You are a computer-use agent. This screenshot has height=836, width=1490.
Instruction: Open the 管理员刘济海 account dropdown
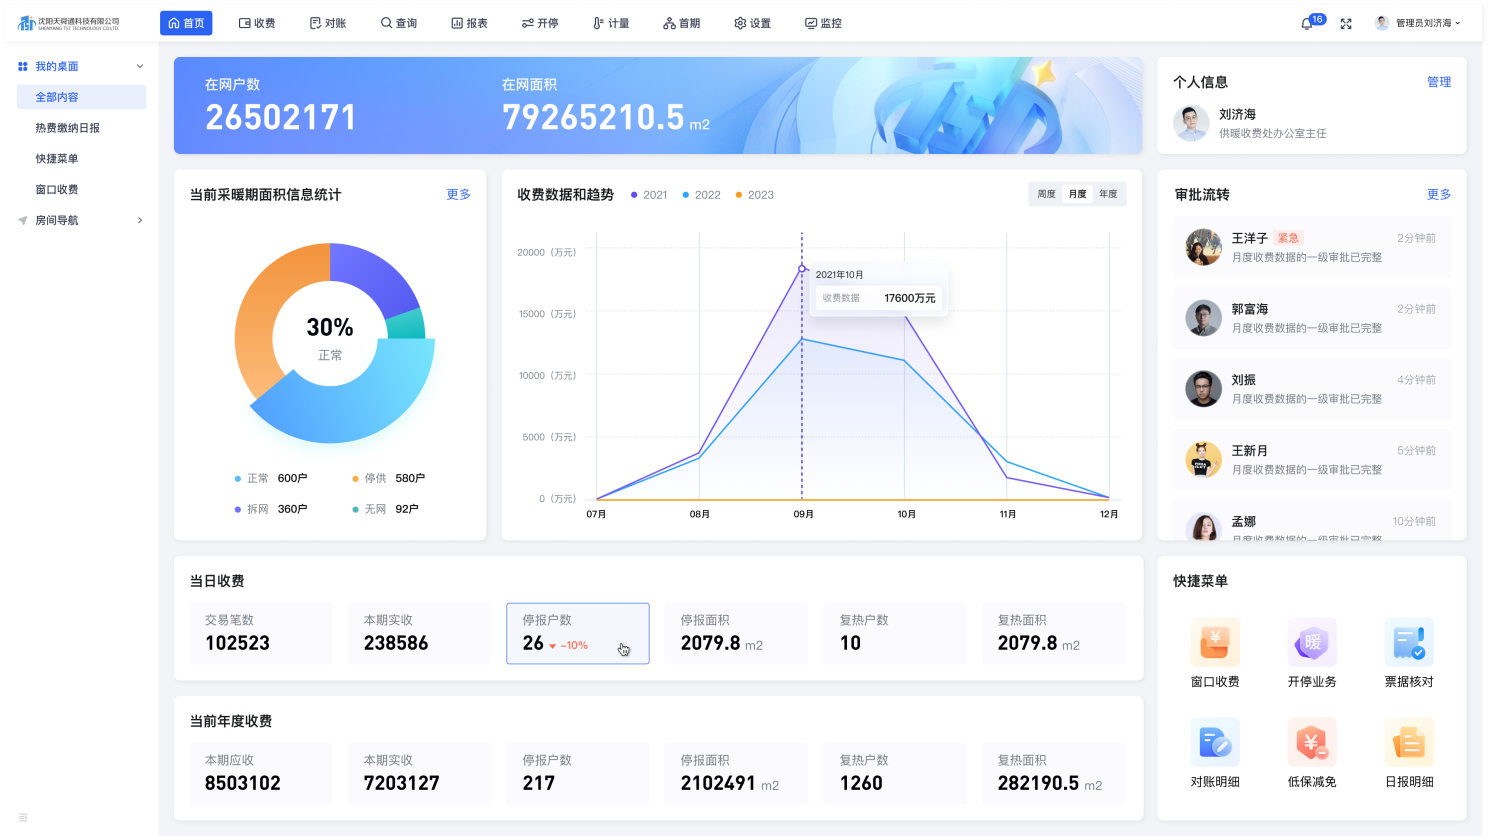click(x=1419, y=23)
